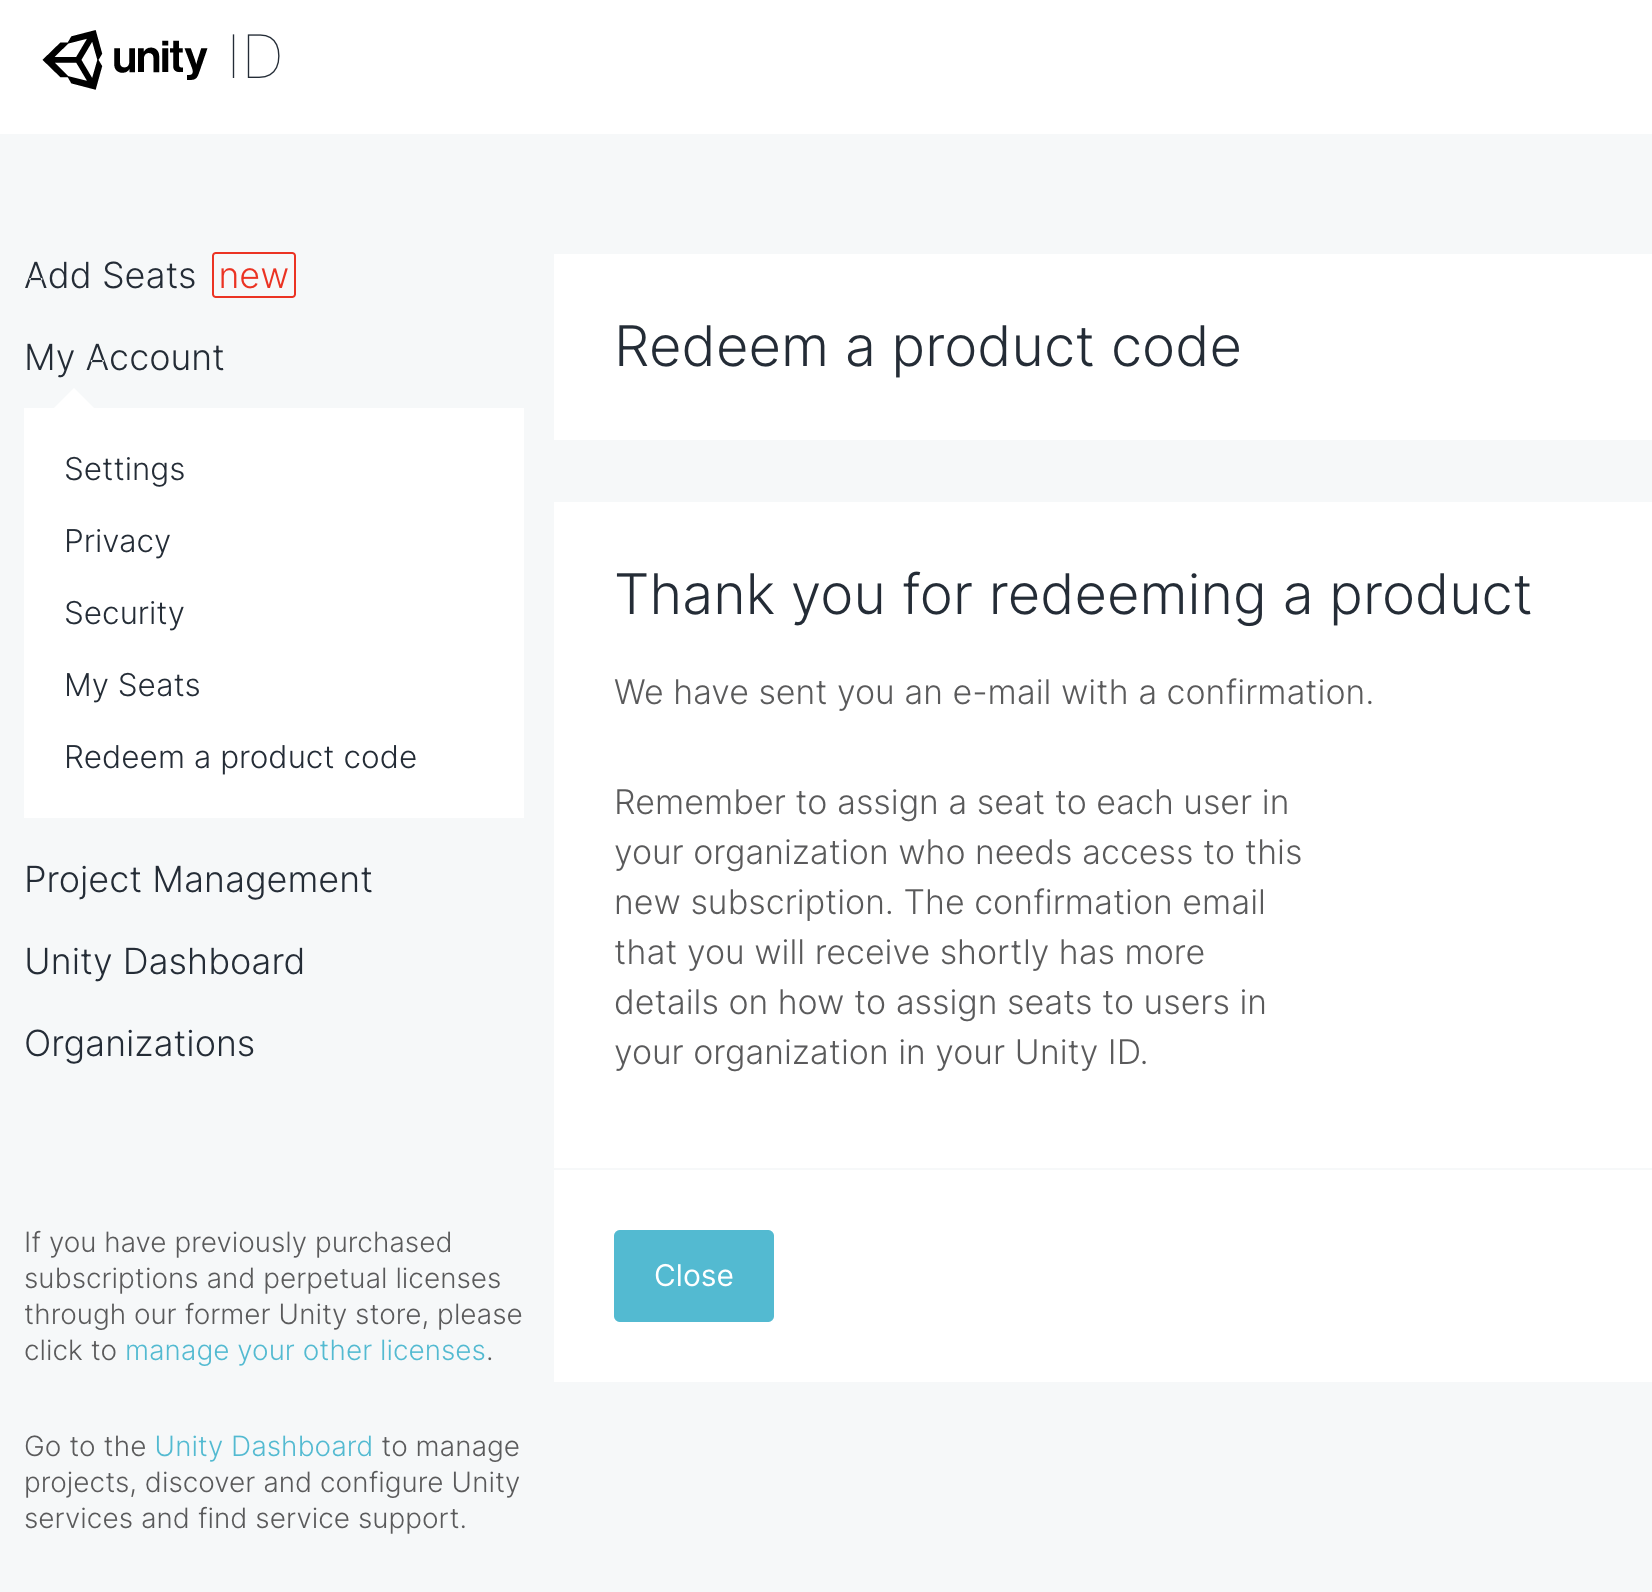Click the red 'new' badge
This screenshot has width=1652, height=1592.
254,275
